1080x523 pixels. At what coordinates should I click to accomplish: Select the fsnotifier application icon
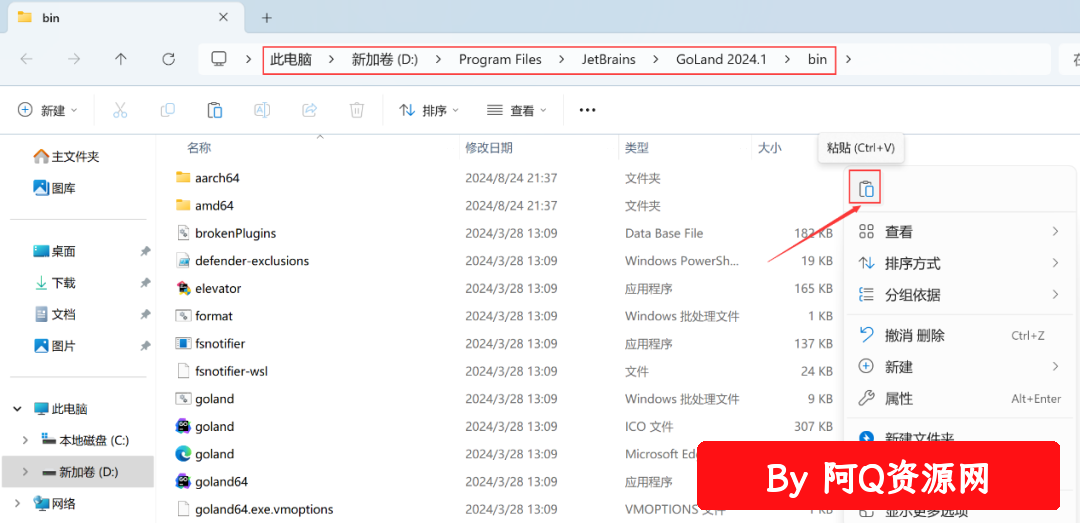click(x=183, y=343)
